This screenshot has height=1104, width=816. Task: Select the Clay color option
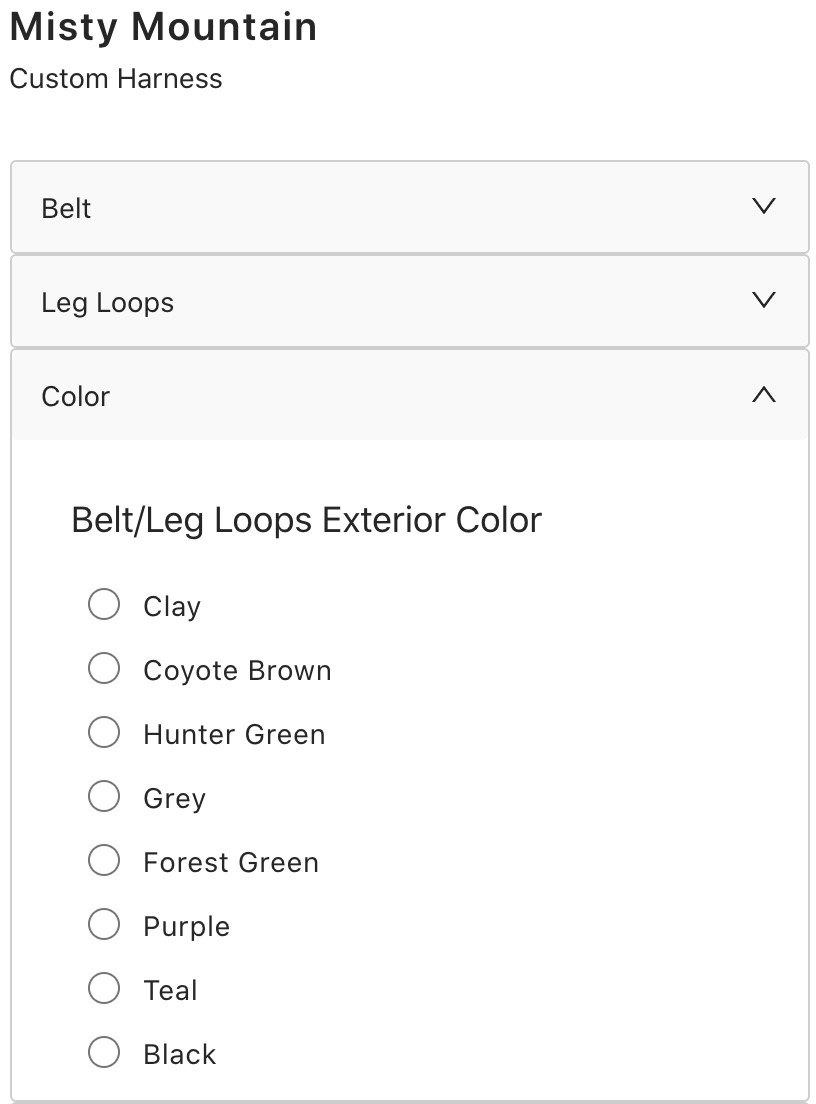click(104, 604)
